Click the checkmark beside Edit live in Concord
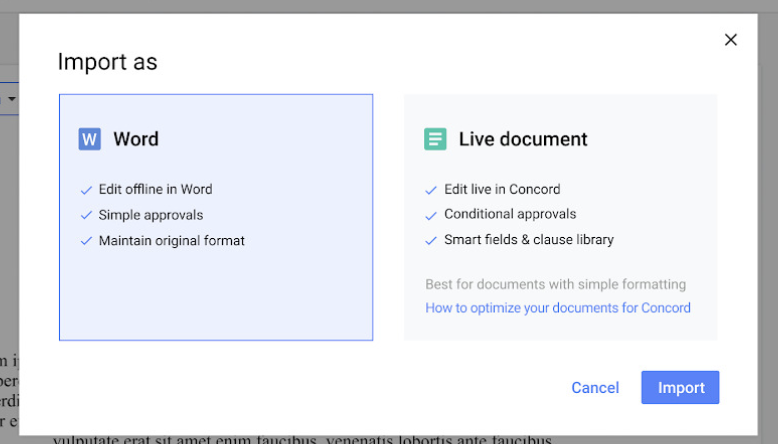 [431, 190]
